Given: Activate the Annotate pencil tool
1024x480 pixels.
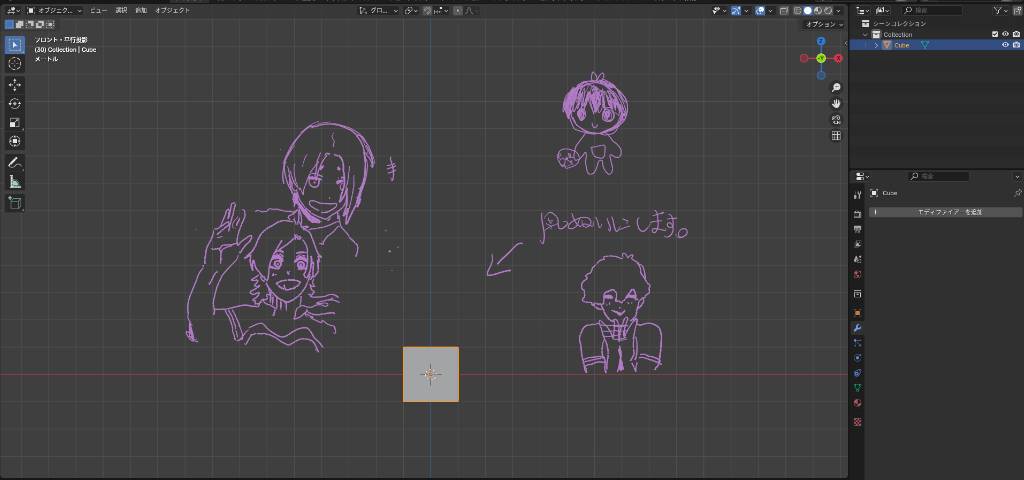Looking at the screenshot, I should tap(15, 162).
